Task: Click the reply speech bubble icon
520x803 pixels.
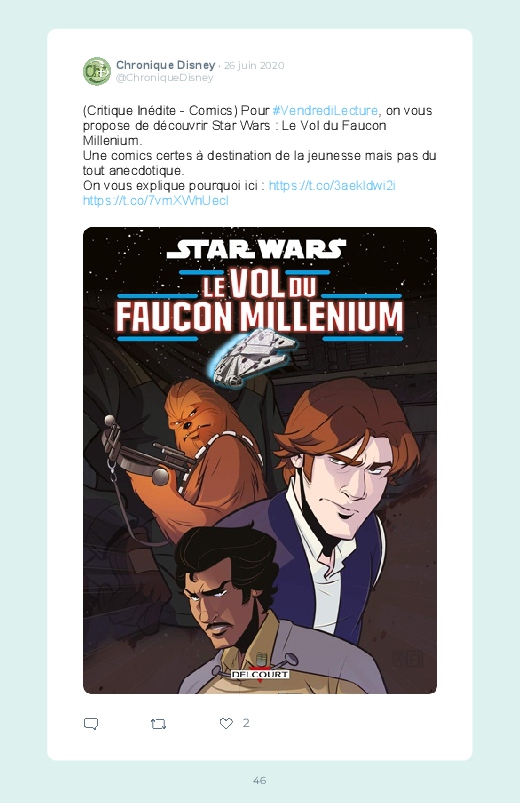Action: [91, 724]
